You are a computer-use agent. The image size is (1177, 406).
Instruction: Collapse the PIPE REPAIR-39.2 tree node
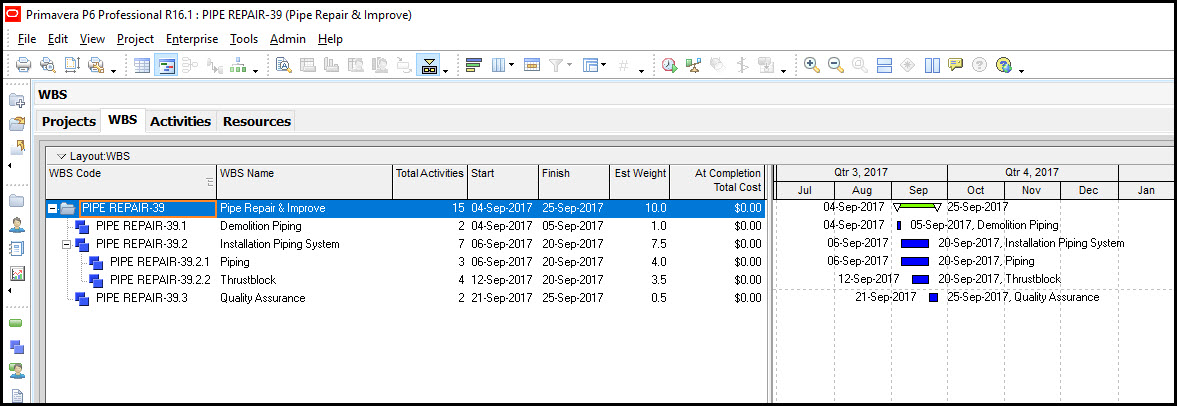tap(67, 244)
